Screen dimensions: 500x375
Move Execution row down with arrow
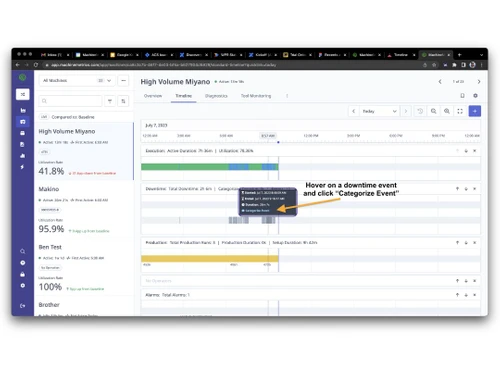pyautogui.click(x=466, y=151)
